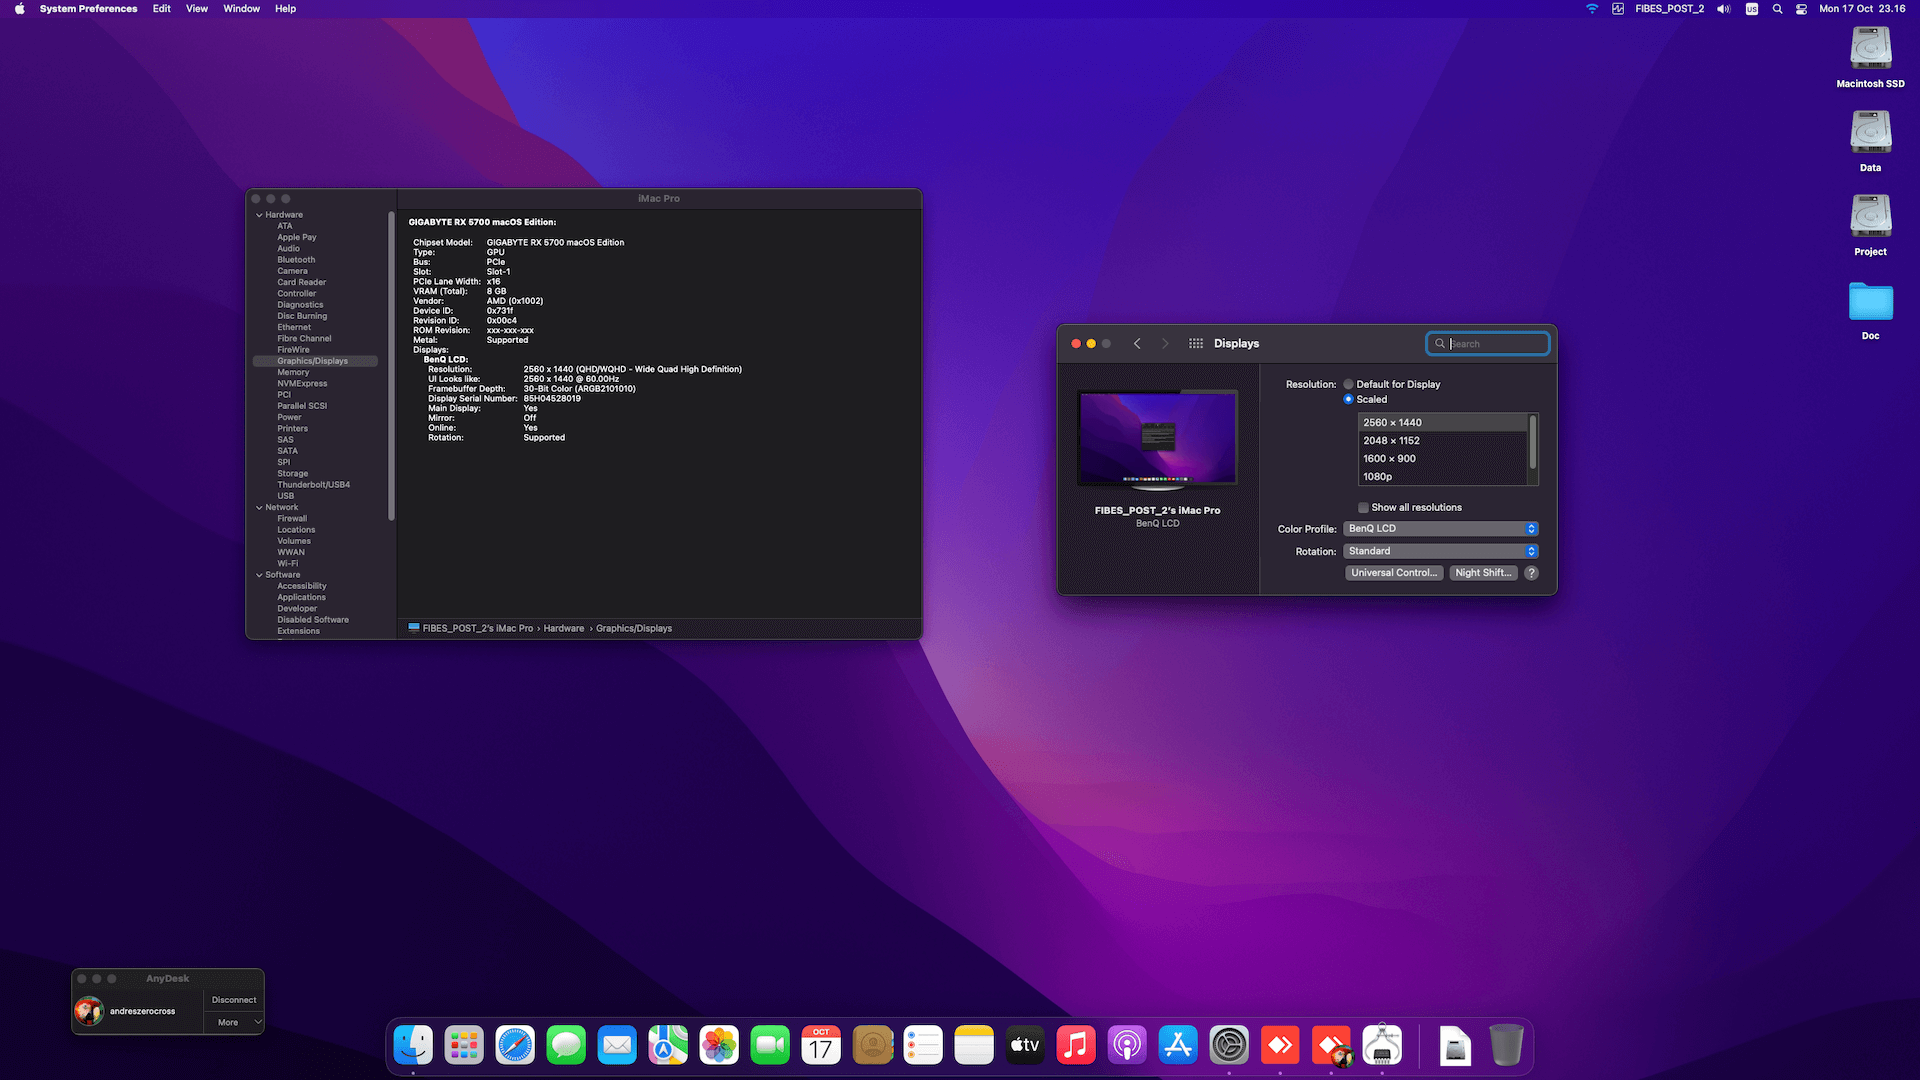Choose the 1600 × 900 resolution
This screenshot has height=1080, width=1920.
(x=1443, y=459)
